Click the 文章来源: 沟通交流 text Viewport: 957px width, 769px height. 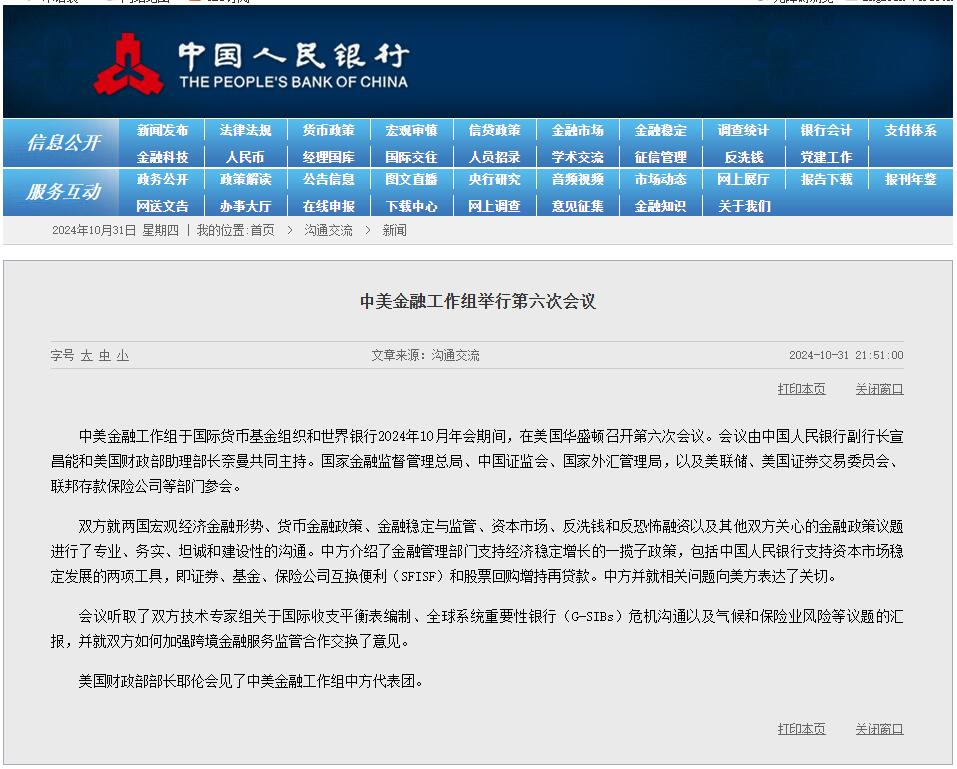click(425, 355)
